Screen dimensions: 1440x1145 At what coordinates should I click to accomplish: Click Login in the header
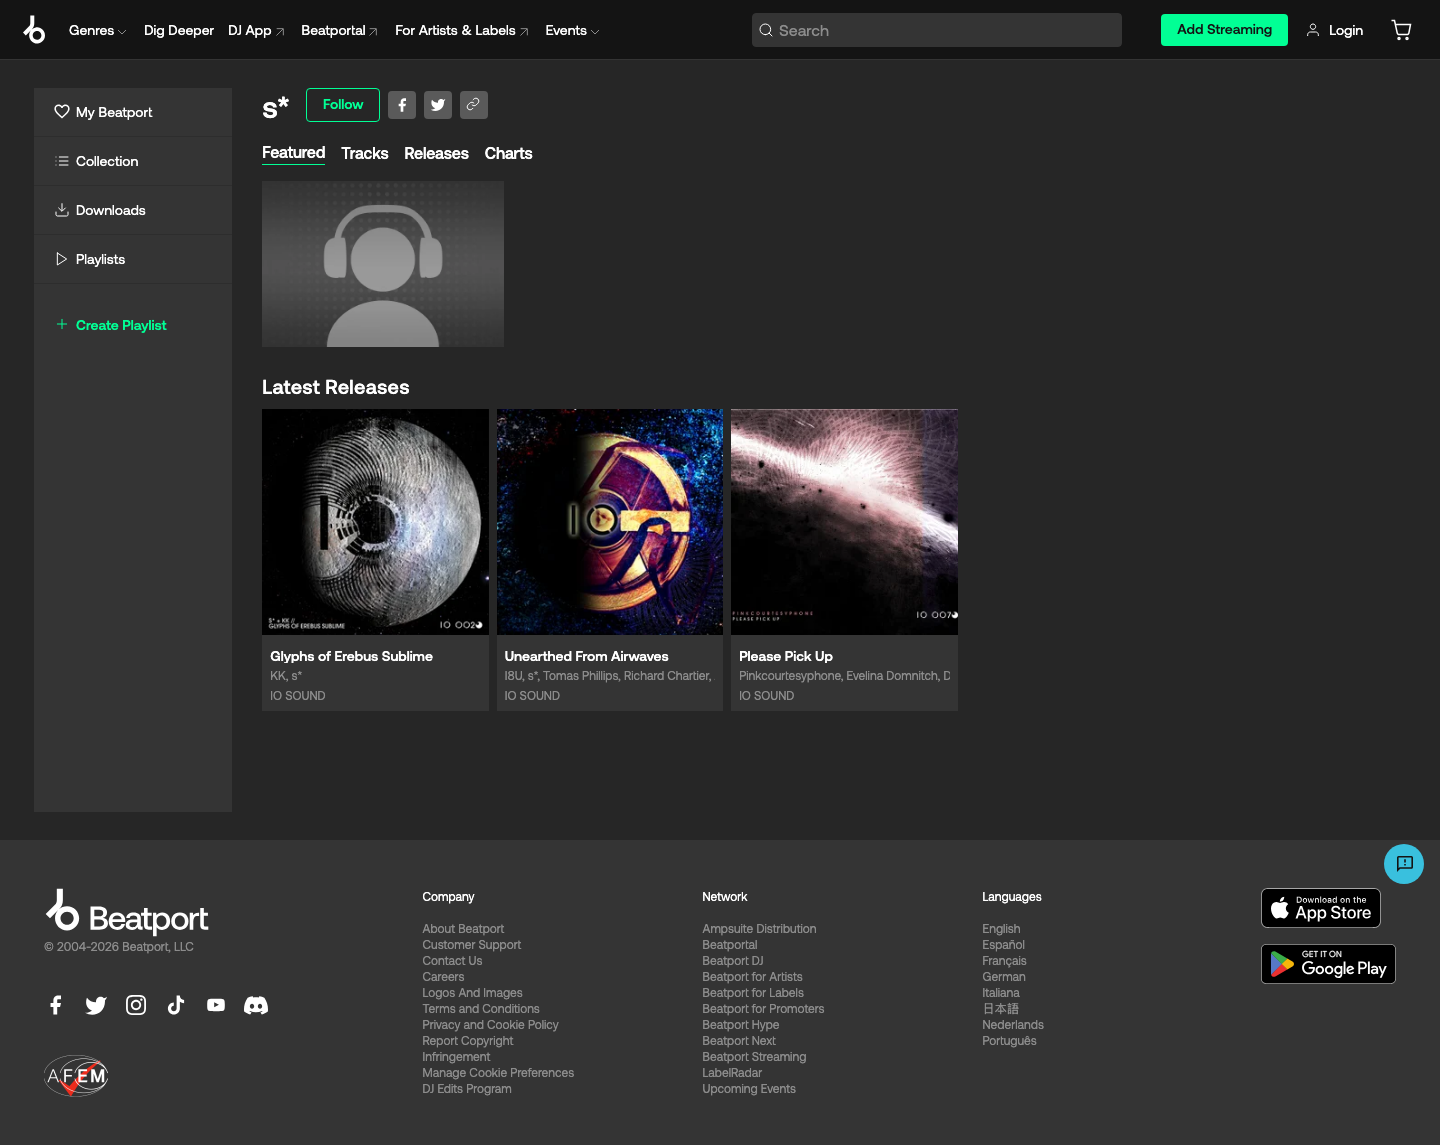(1335, 31)
